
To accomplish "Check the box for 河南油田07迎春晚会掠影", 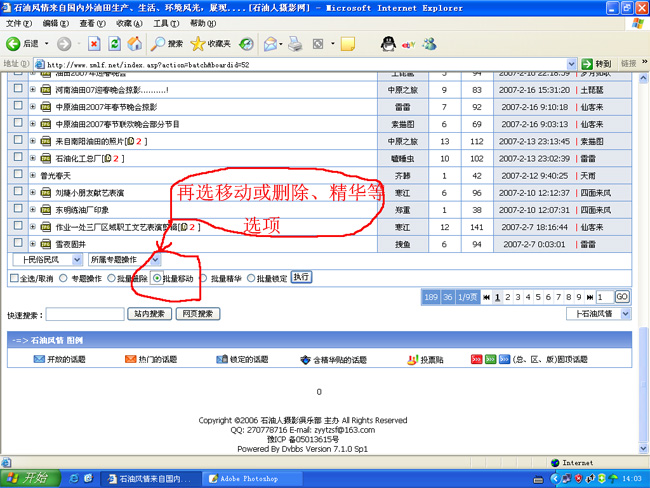I will [x=18, y=88].
